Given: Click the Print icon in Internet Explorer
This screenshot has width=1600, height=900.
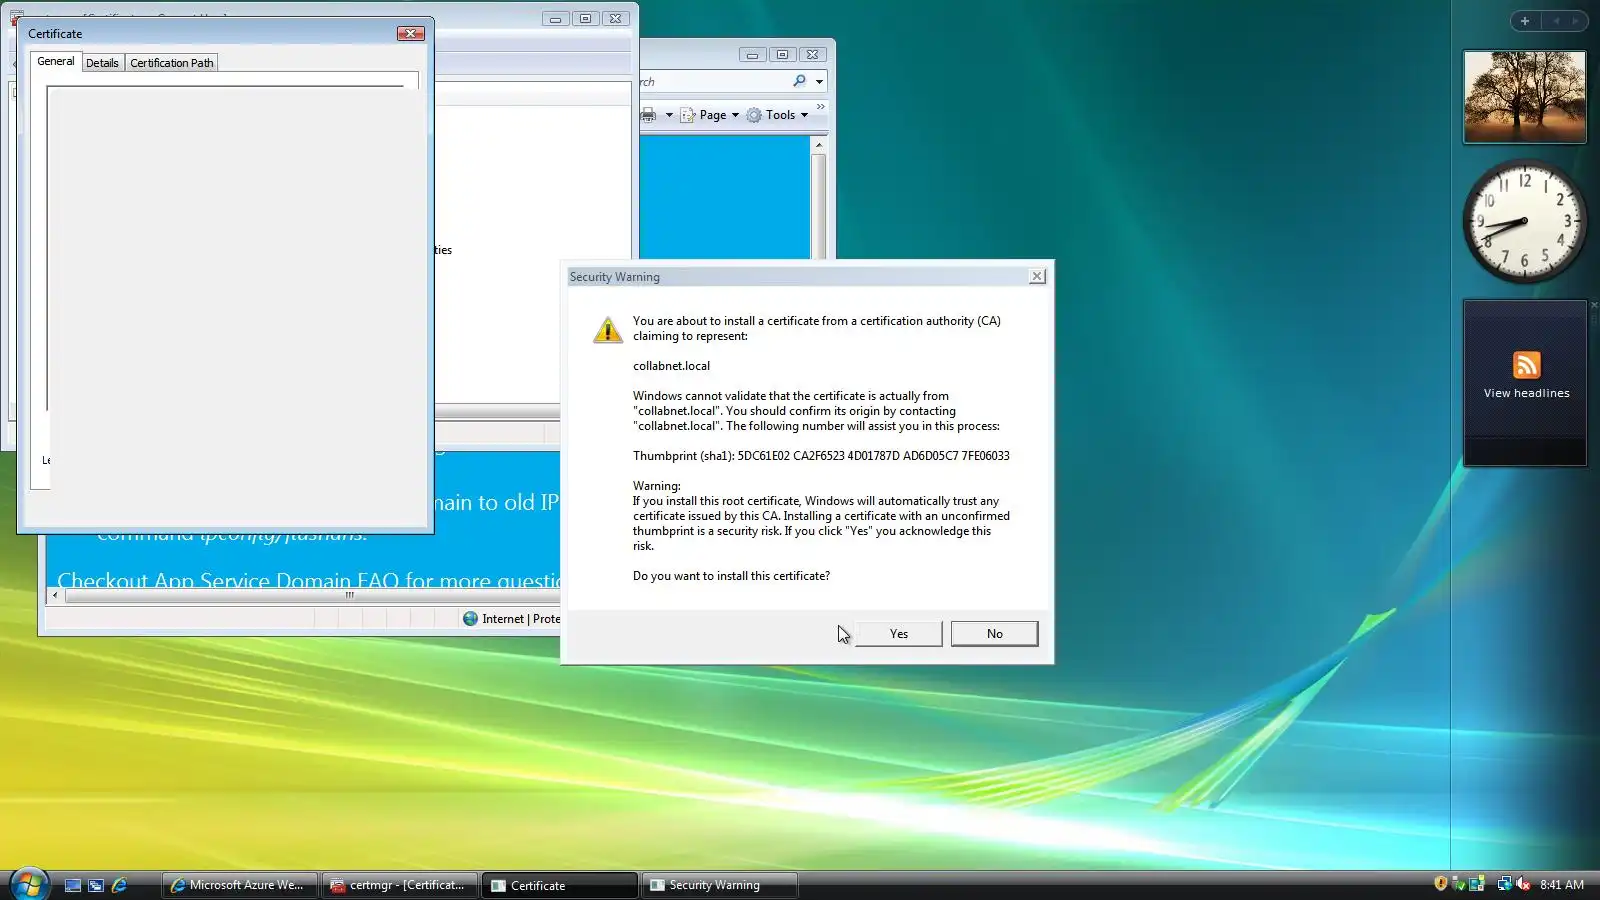Looking at the screenshot, I should click(x=648, y=115).
